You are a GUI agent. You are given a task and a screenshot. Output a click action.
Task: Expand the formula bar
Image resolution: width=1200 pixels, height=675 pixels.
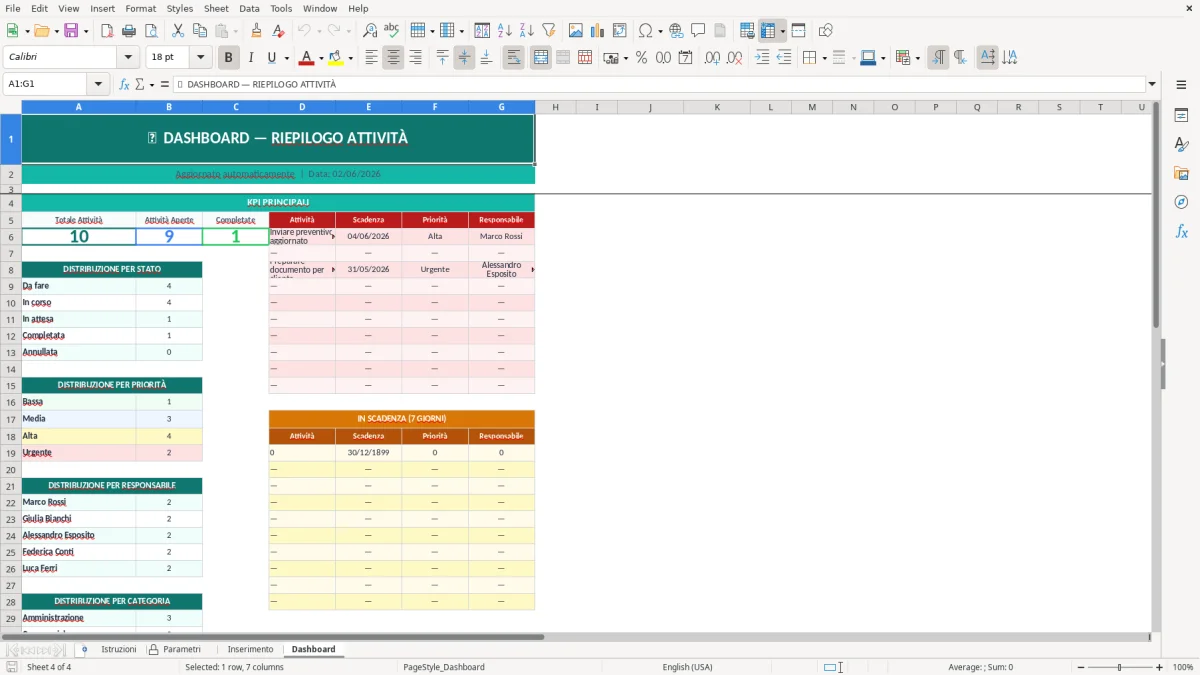(1152, 84)
